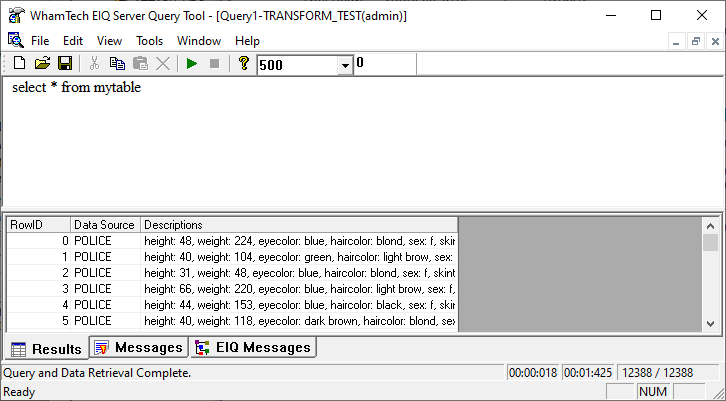Stop query execution square icon
Image resolution: width=726 pixels, height=401 pixels.
214,63
